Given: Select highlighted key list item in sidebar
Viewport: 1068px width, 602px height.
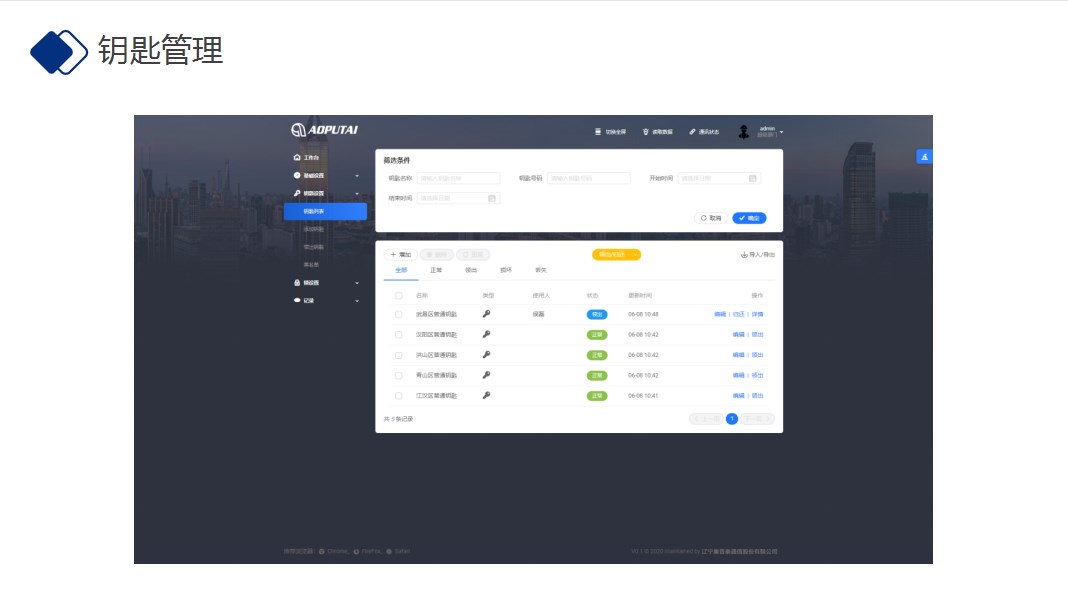Looking at the screenshot, I should 326,212.
